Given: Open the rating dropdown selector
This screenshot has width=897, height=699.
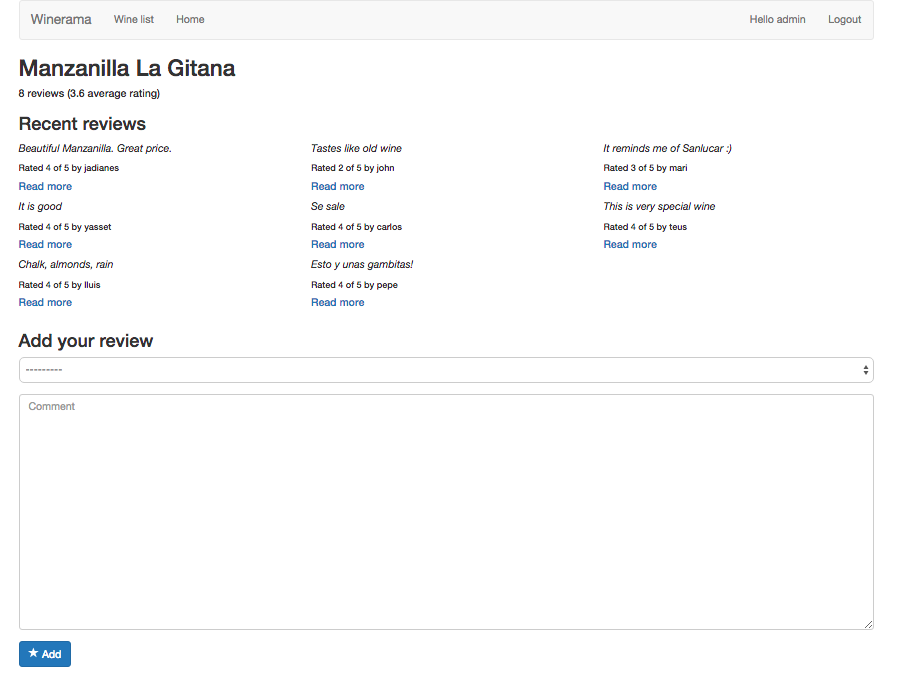Looking at the screenshot, I should [x=445, y=370].
